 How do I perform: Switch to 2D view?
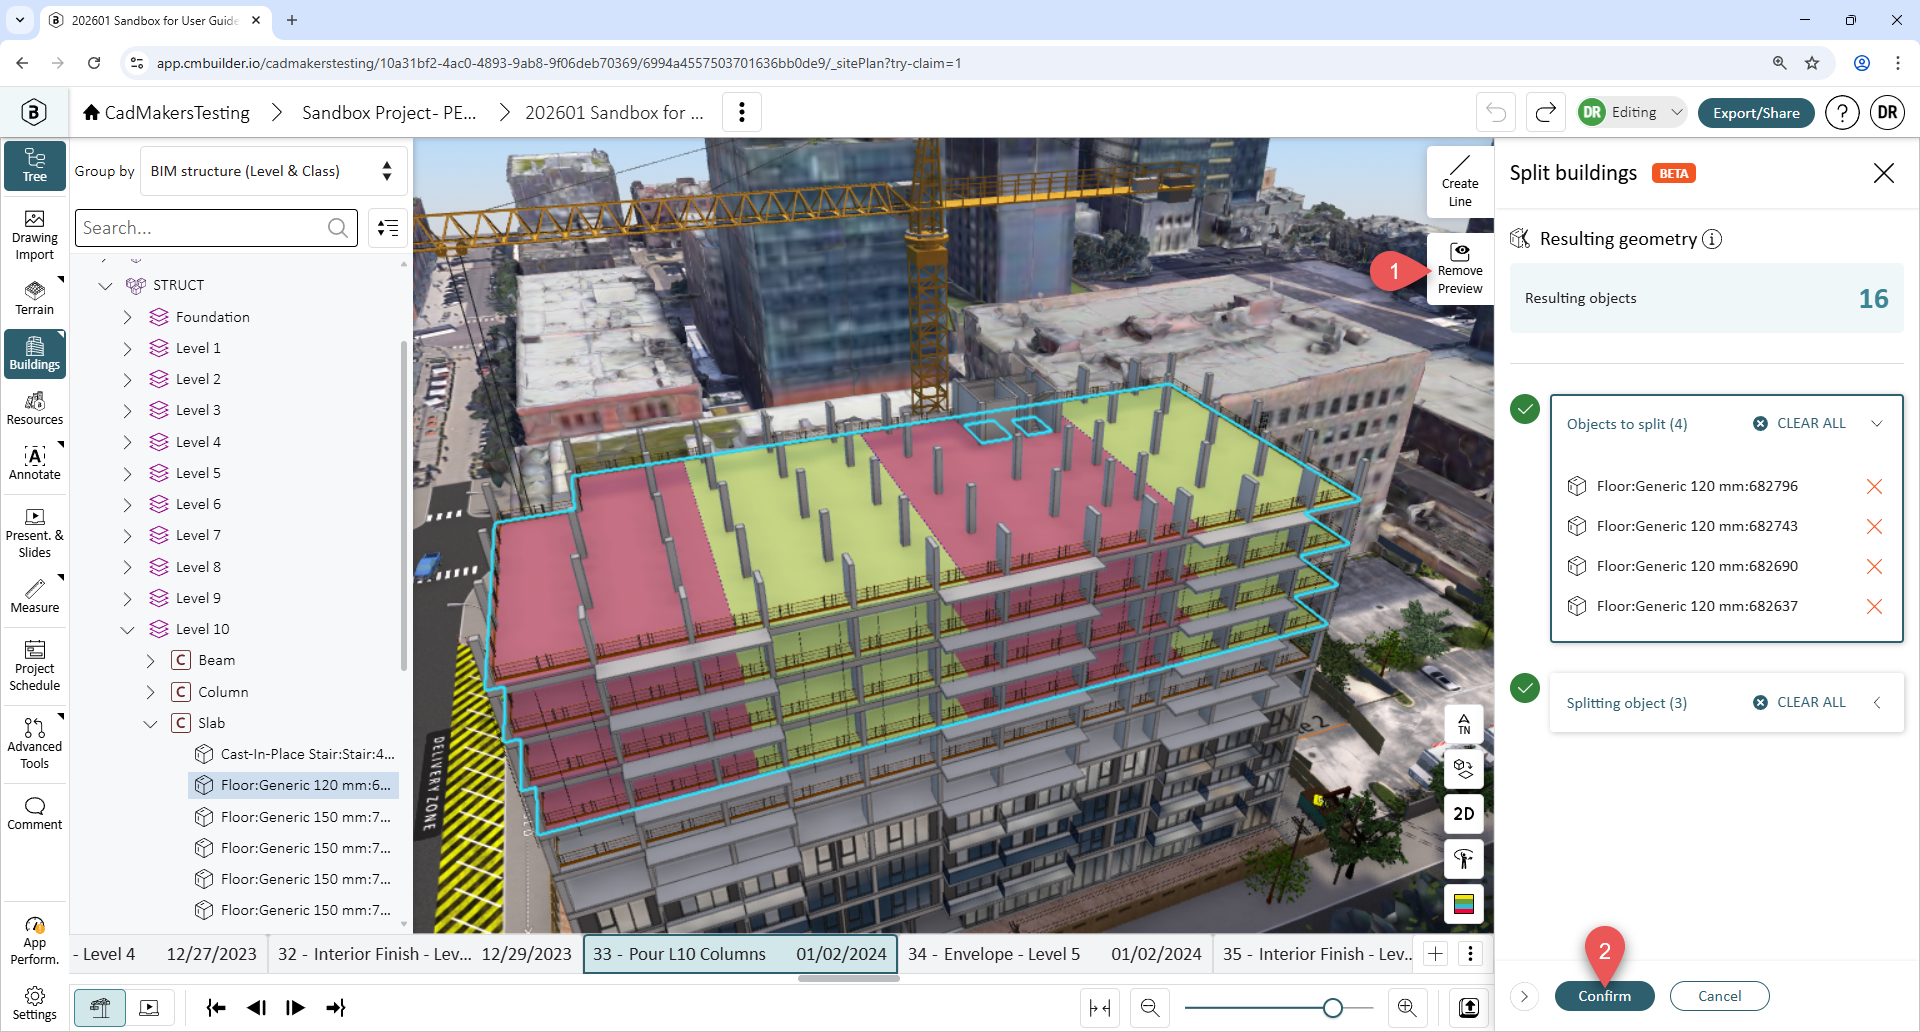(1464, 814)
